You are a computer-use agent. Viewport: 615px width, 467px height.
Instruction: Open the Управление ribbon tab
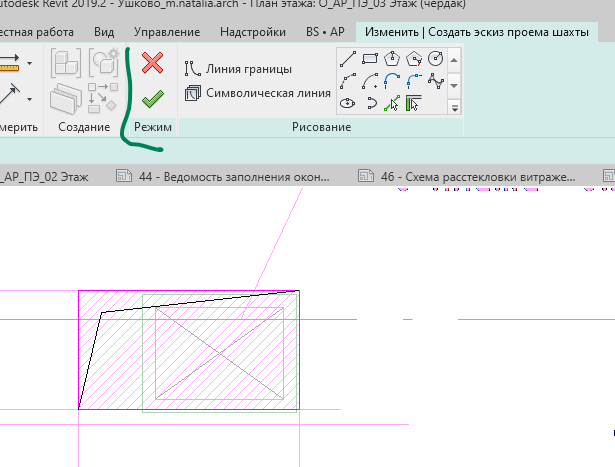point(167,32)
